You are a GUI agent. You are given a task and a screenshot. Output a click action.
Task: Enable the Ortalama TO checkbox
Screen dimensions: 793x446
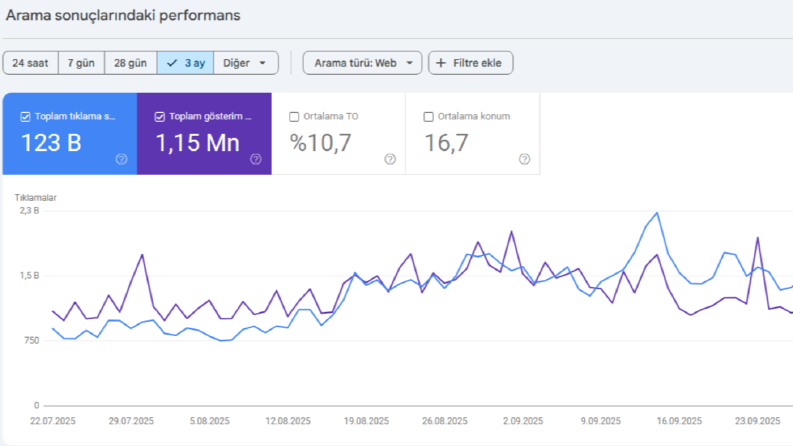pos(294,117)
